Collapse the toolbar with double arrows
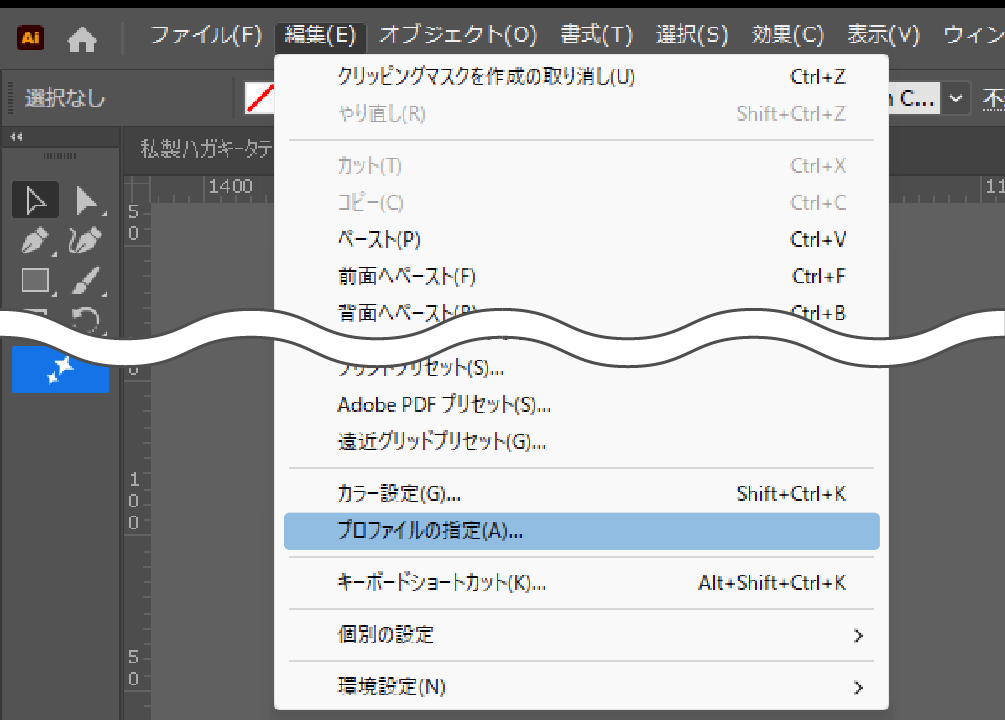The image size is (1005, 720). pos(17,137)
